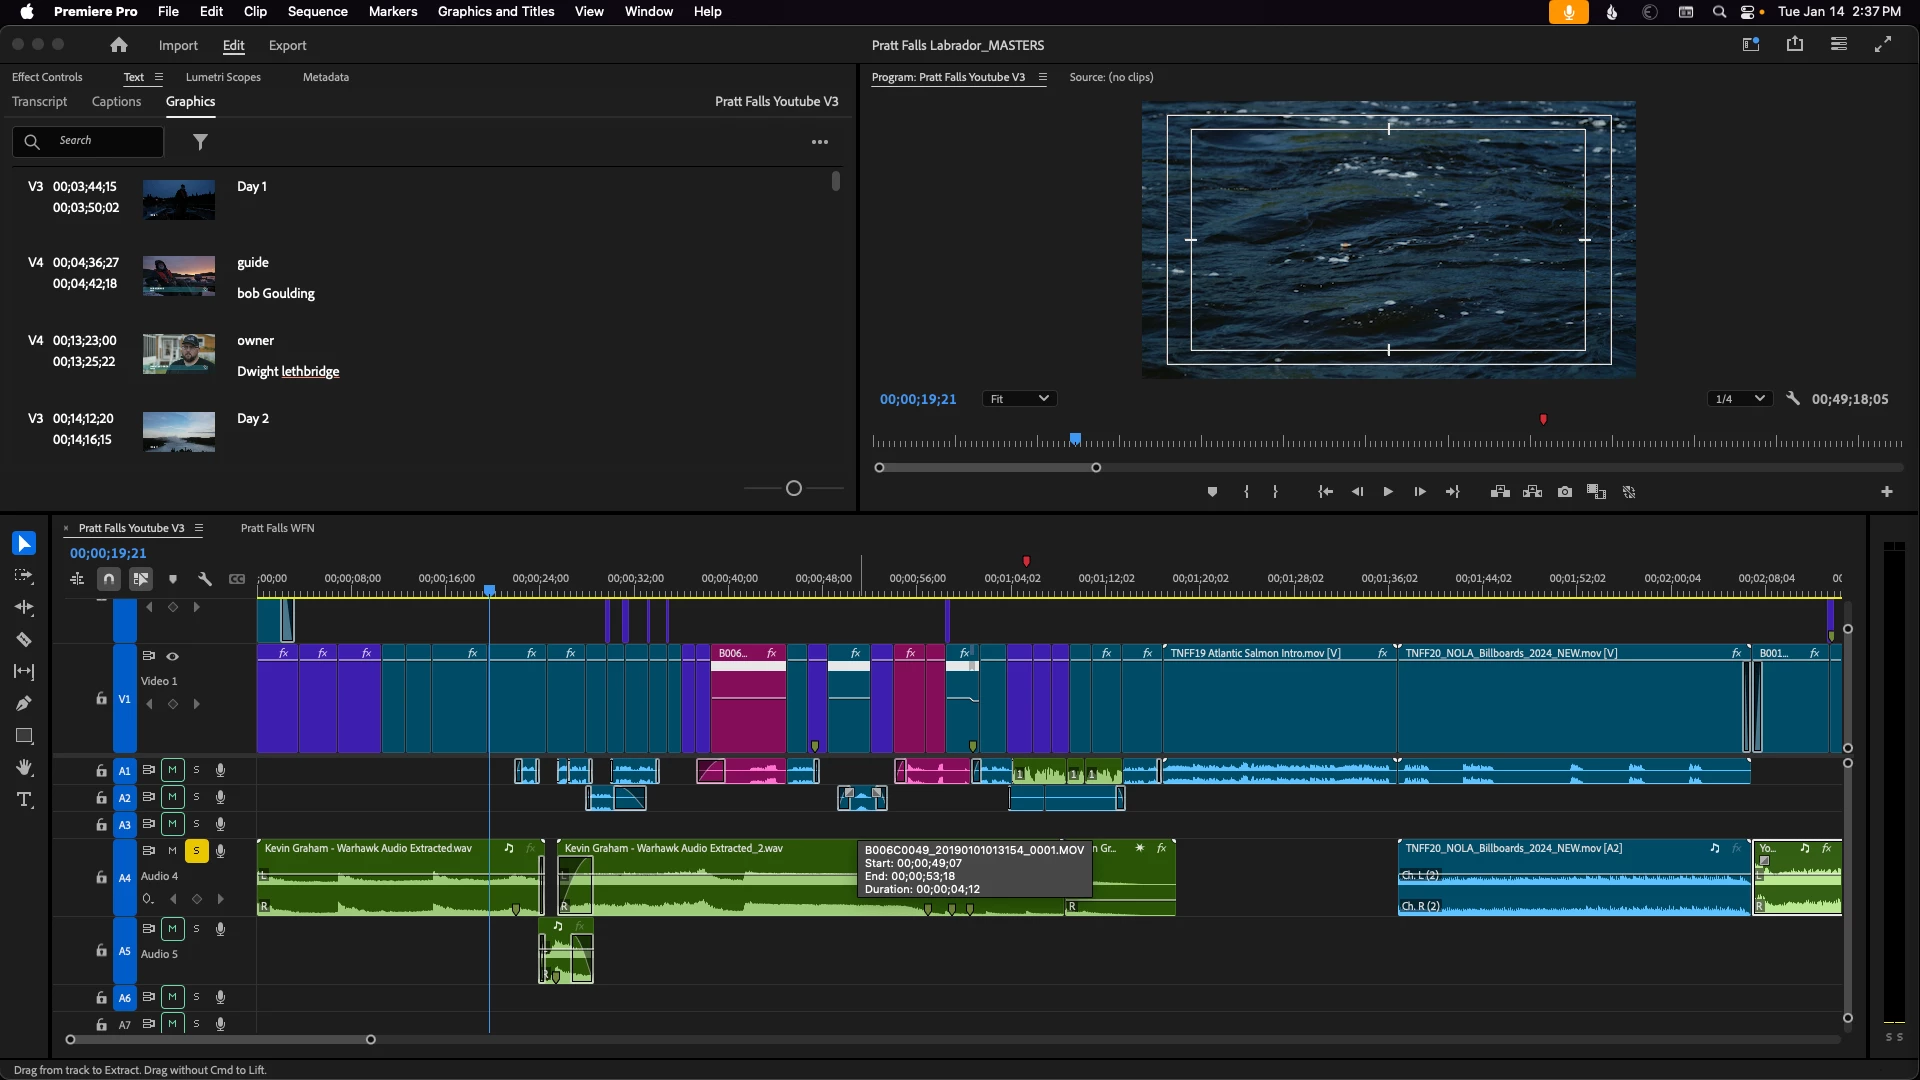
Task: Toggle Snap in Timeline magnet icon
Action: [x=109, y=579]
